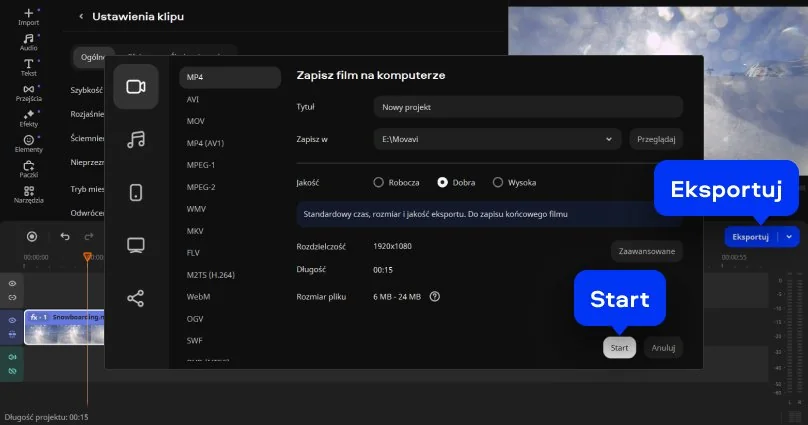Open the Eksportuj dropdown arrow
The width and height of the screenshot is (808, 425).
click(x=790, y=237)
